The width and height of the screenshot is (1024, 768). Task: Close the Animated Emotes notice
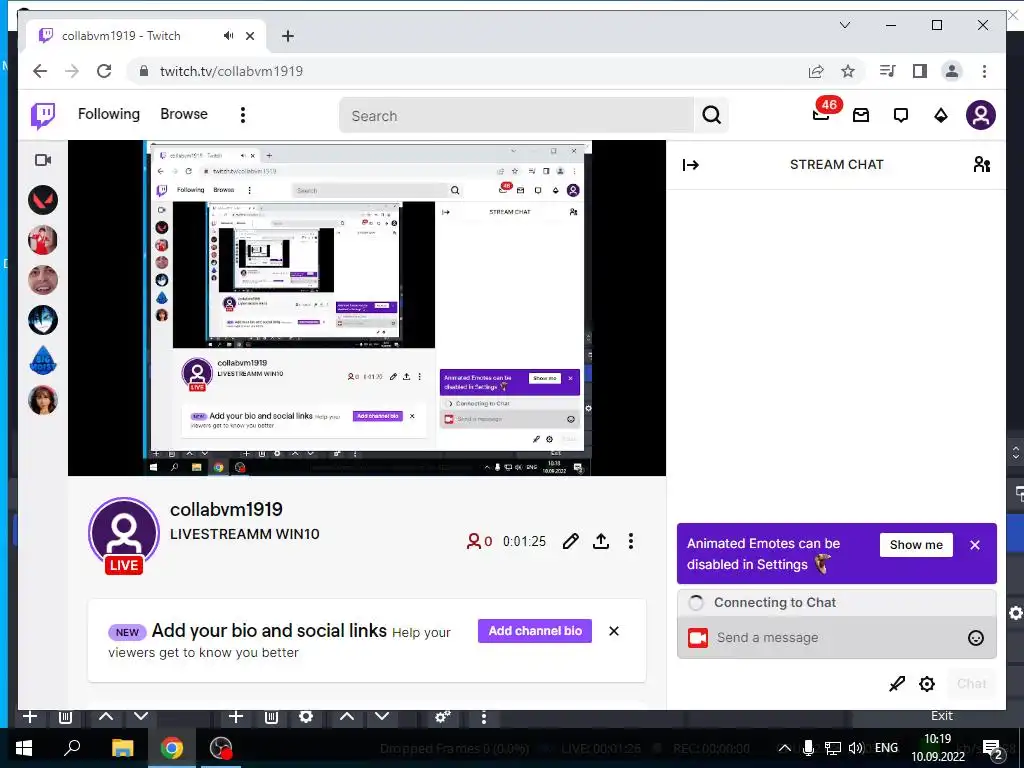click(975, 545)
